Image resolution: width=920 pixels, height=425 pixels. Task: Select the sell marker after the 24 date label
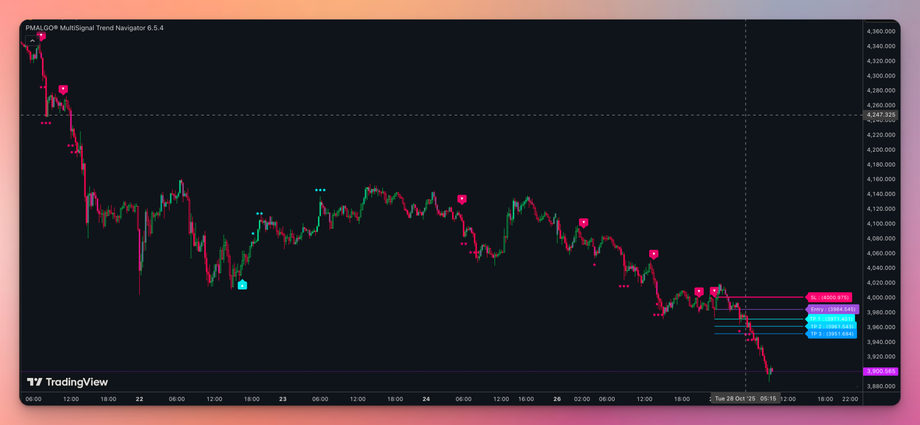pos(462,199)
